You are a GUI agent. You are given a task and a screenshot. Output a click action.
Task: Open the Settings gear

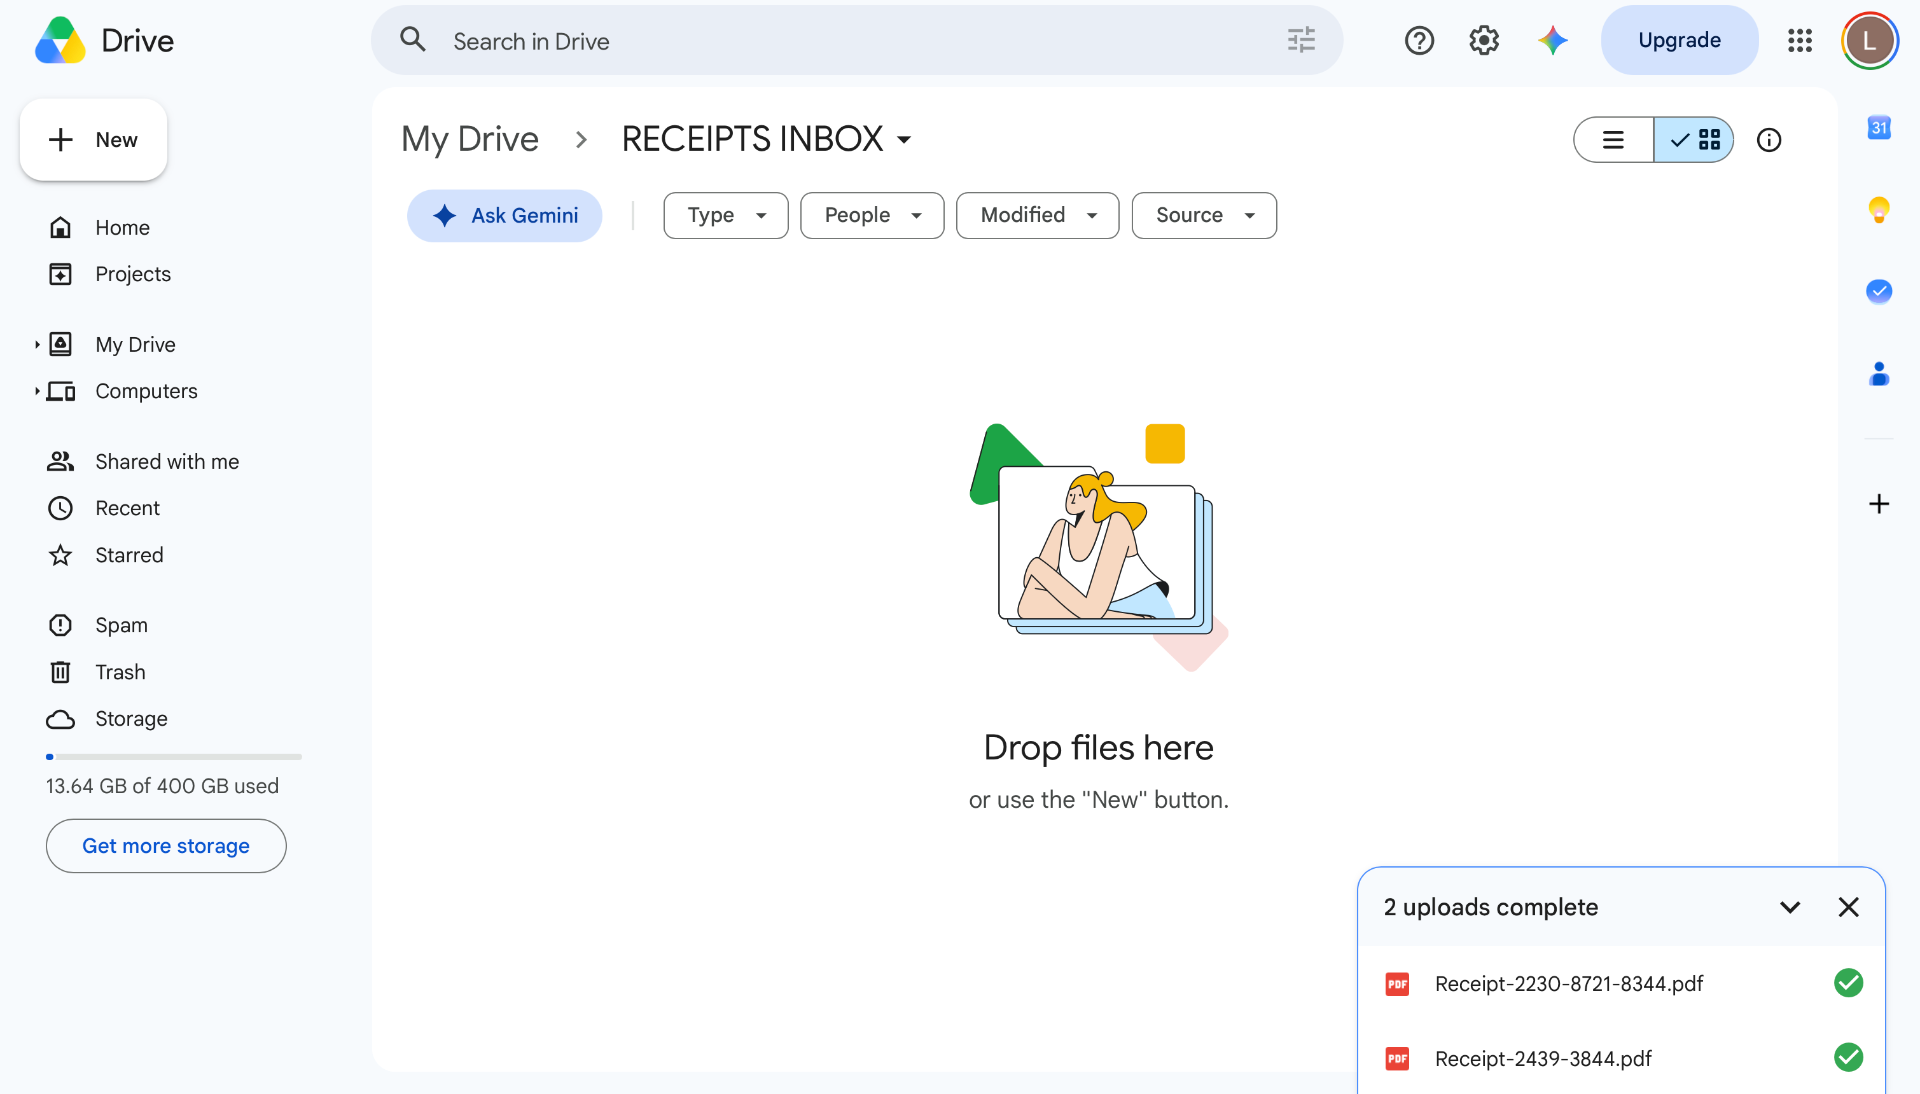[1484, 40]
